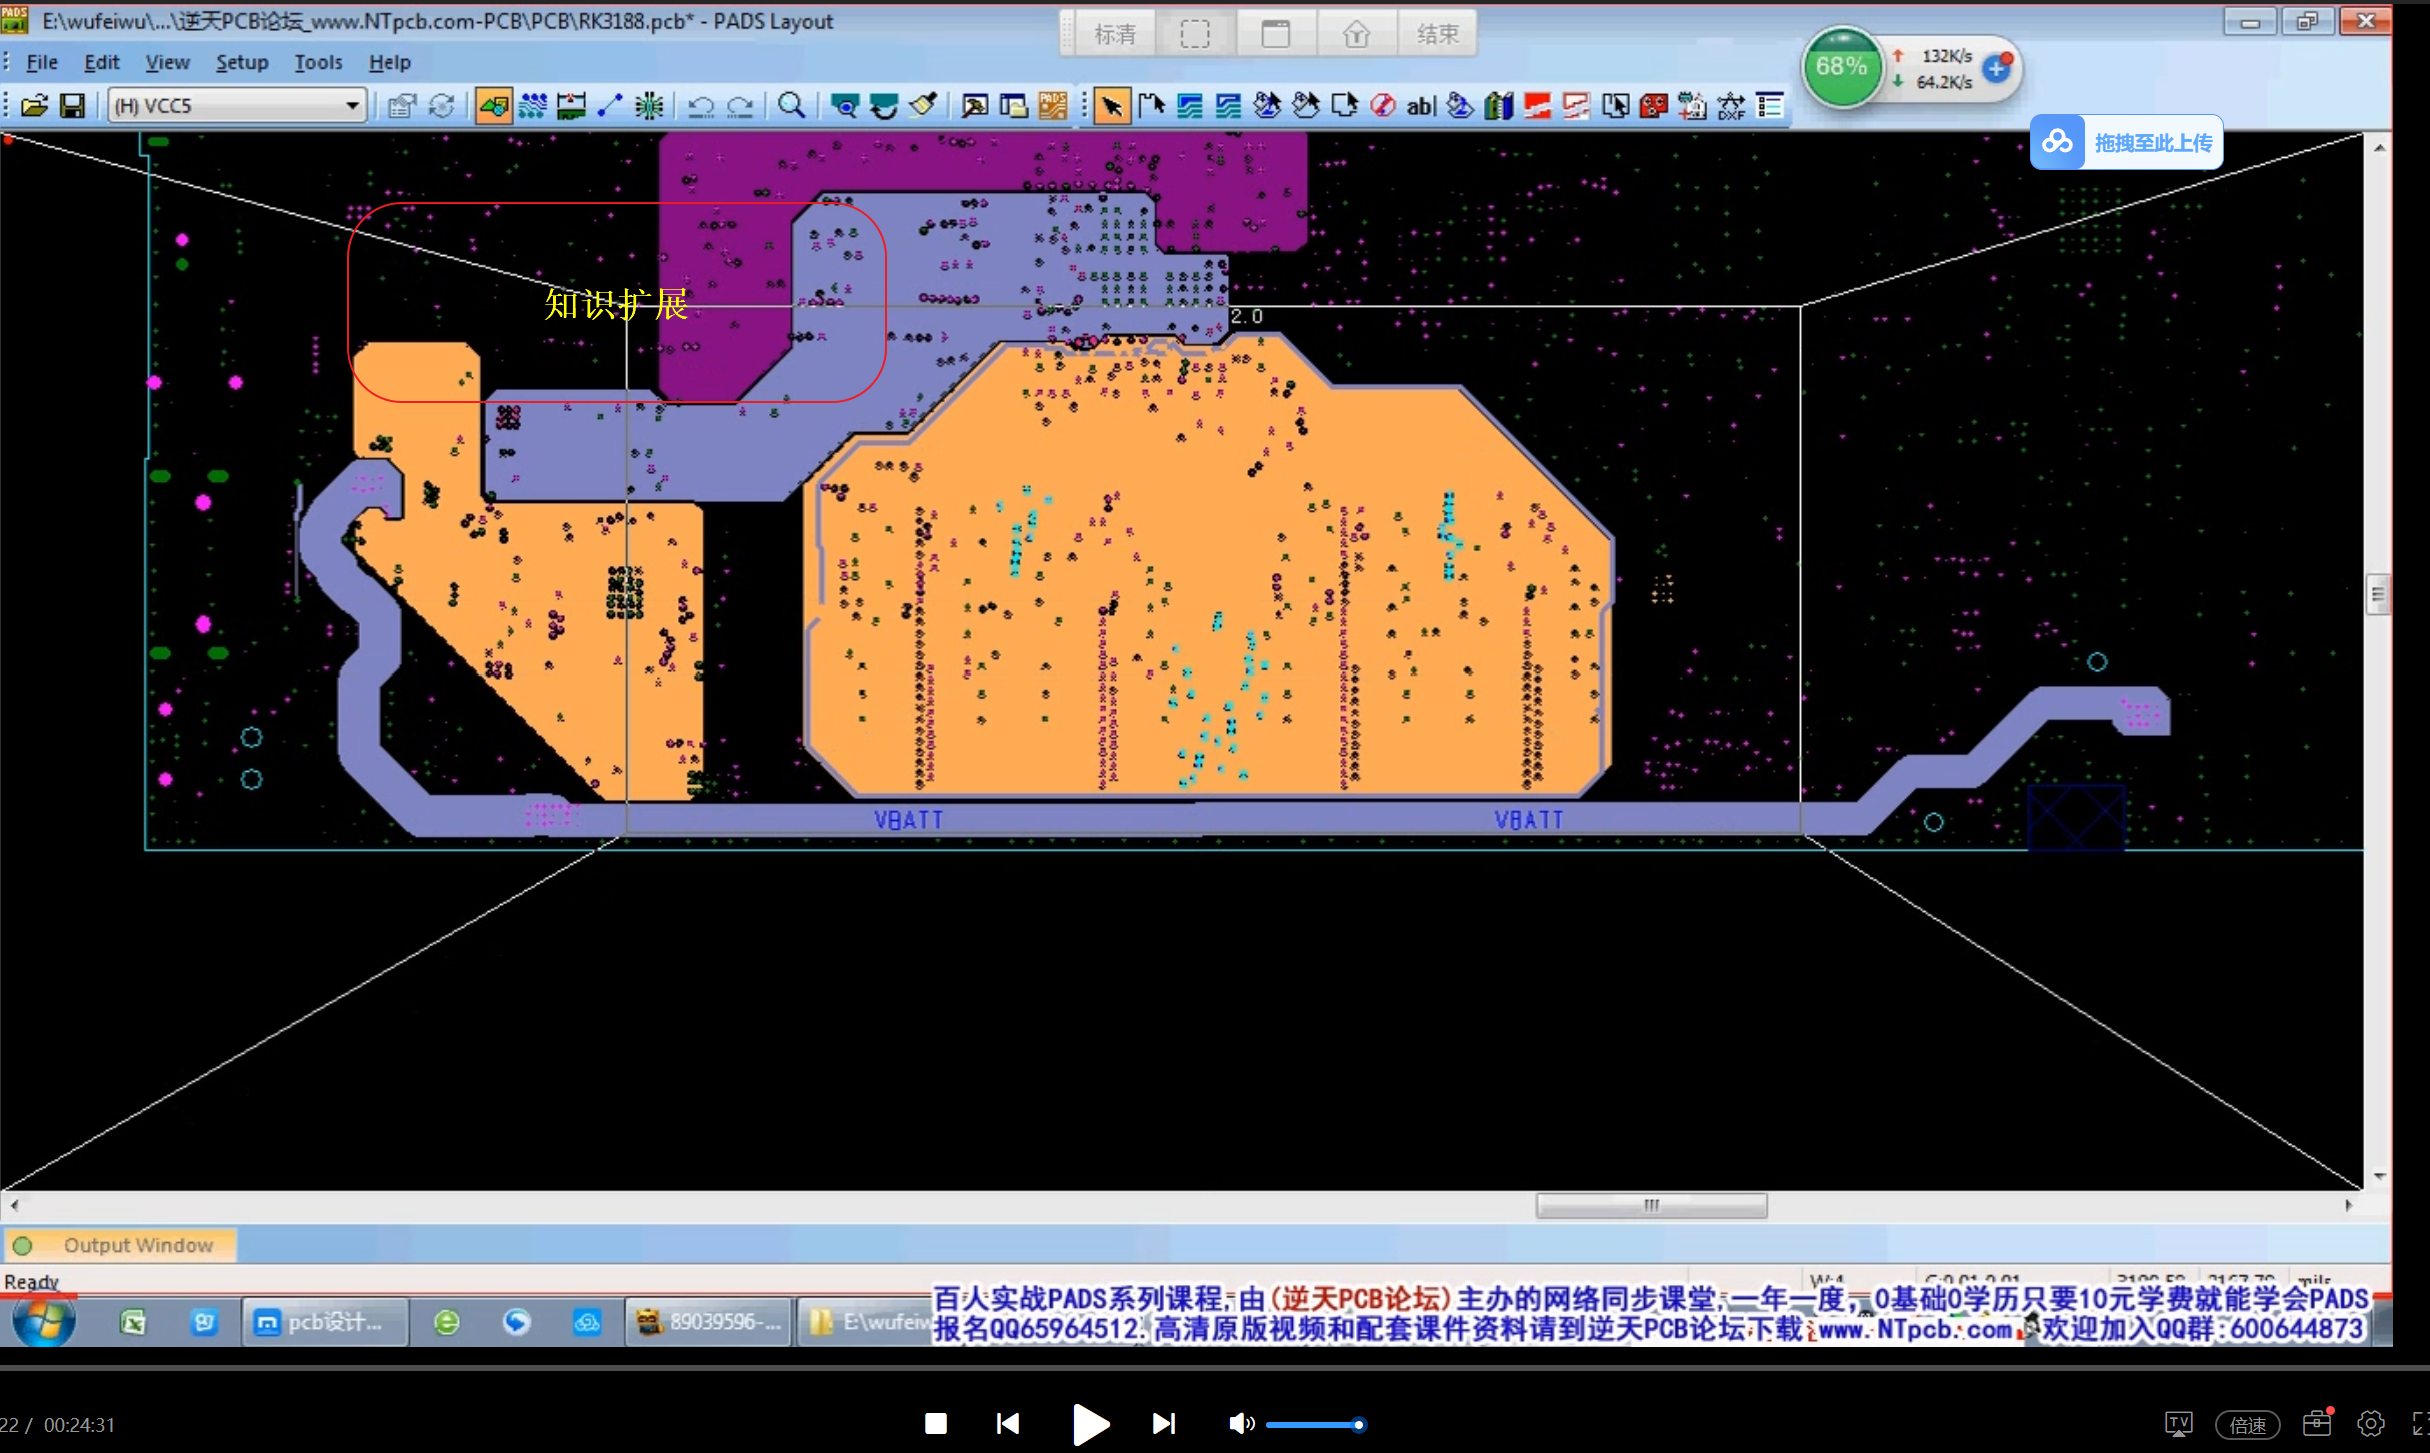Open the File menu
Screen dimensions: 2430x1453
click(x=41, y=62)
